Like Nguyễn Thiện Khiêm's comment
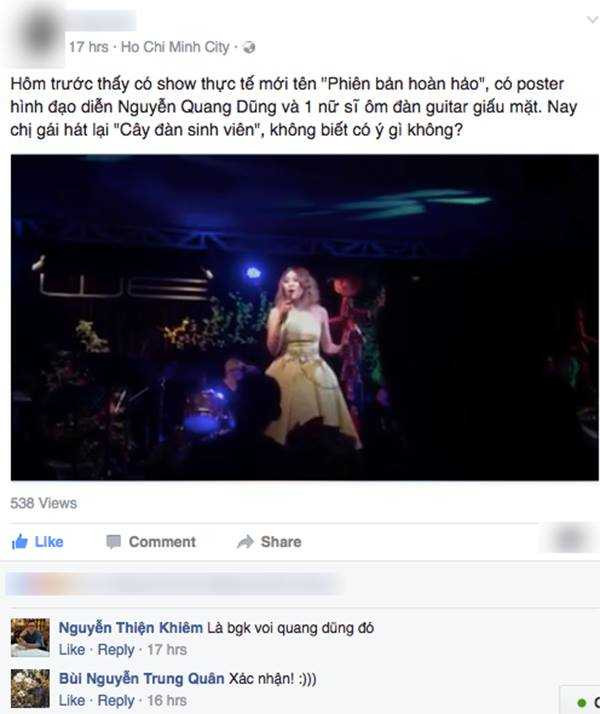Viewport: 600px width, 714px height. click(72, 649)
